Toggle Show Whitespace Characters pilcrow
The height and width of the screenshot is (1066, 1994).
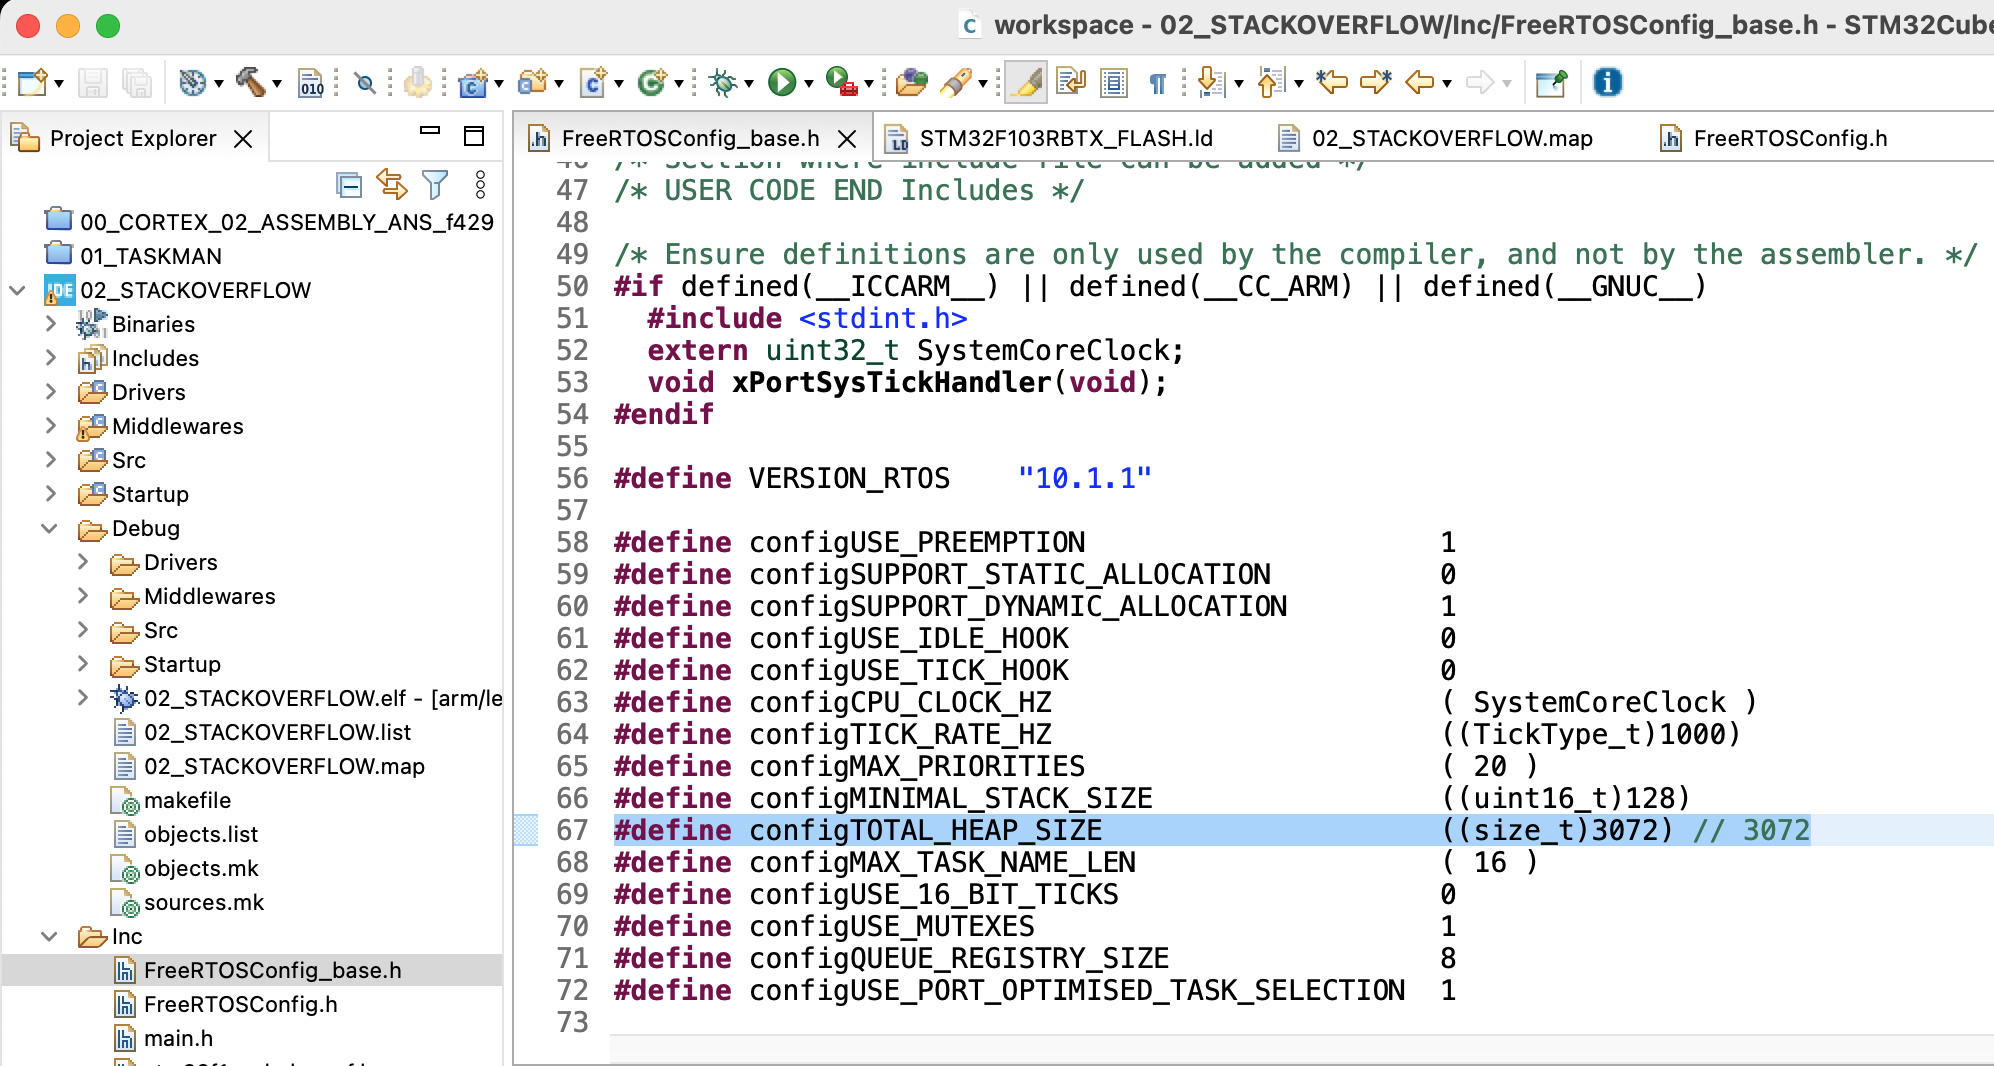coord(1158,83)
